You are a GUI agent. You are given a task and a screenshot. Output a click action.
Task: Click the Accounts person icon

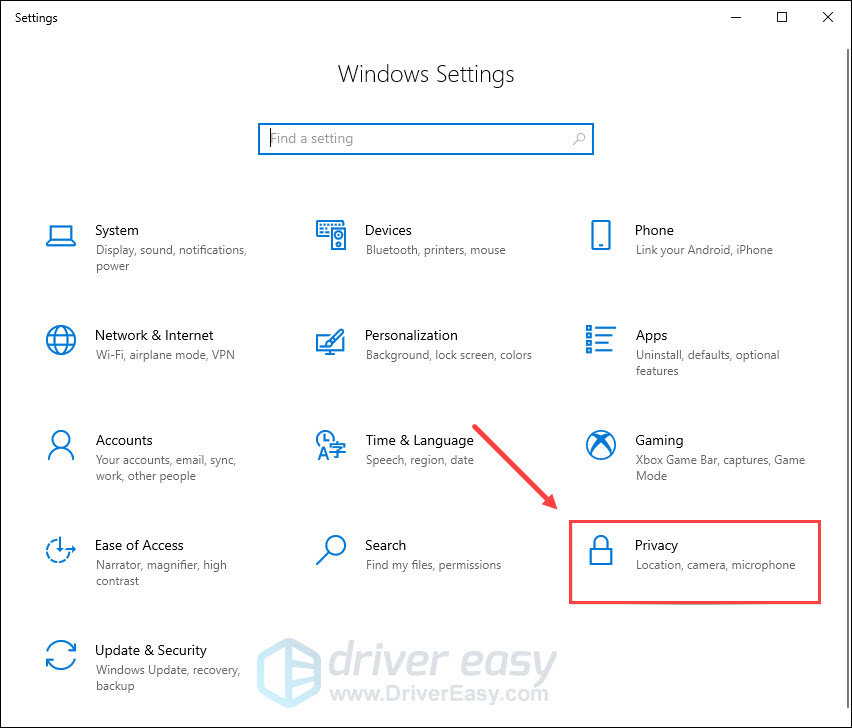pyautogui.click(x=61, y=445)
